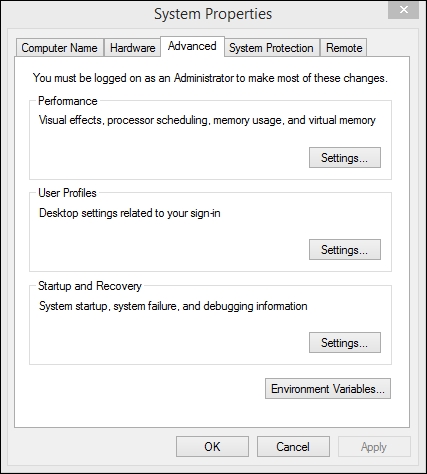Viewport: 427px width, 474px height.
Task: Click the desktop settings sign-in description
Action: tap(130, 213)
